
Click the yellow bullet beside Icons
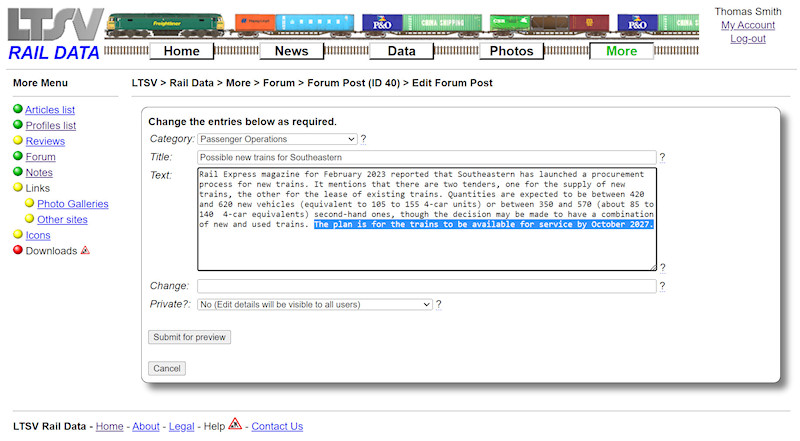click(18, 234)
